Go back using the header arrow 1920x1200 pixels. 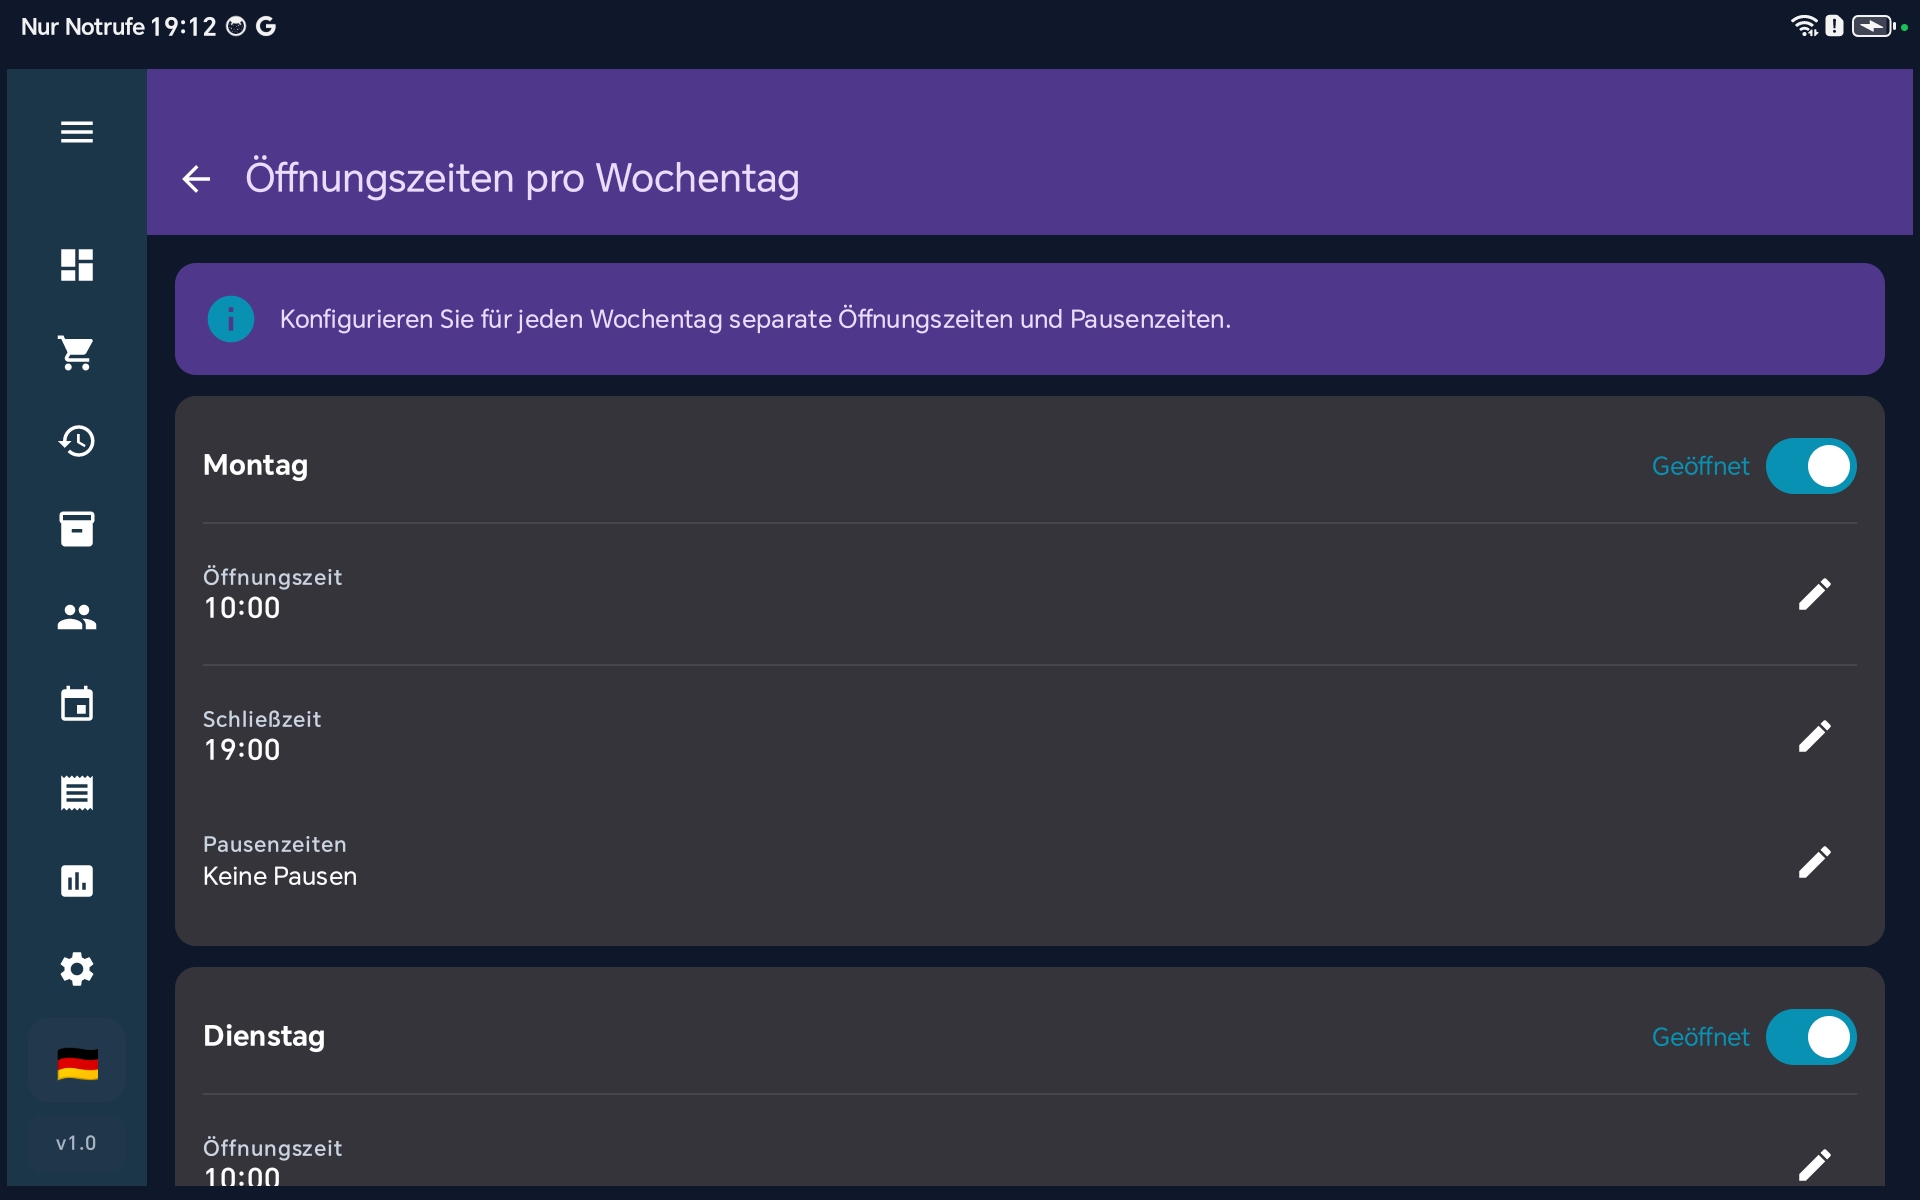click(x=196, y=179)
